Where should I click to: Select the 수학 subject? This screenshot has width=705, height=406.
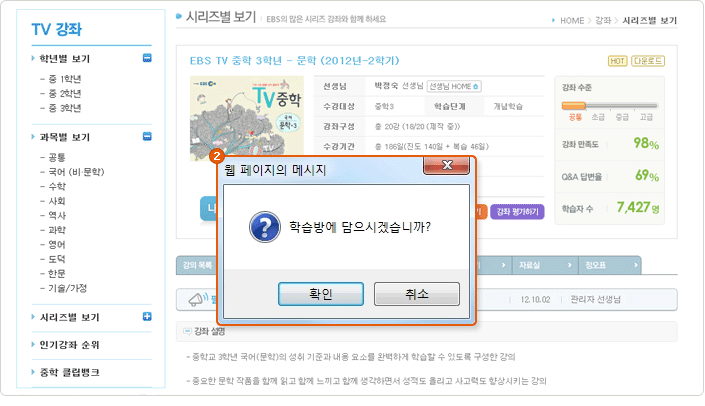(x=57, y=186)
